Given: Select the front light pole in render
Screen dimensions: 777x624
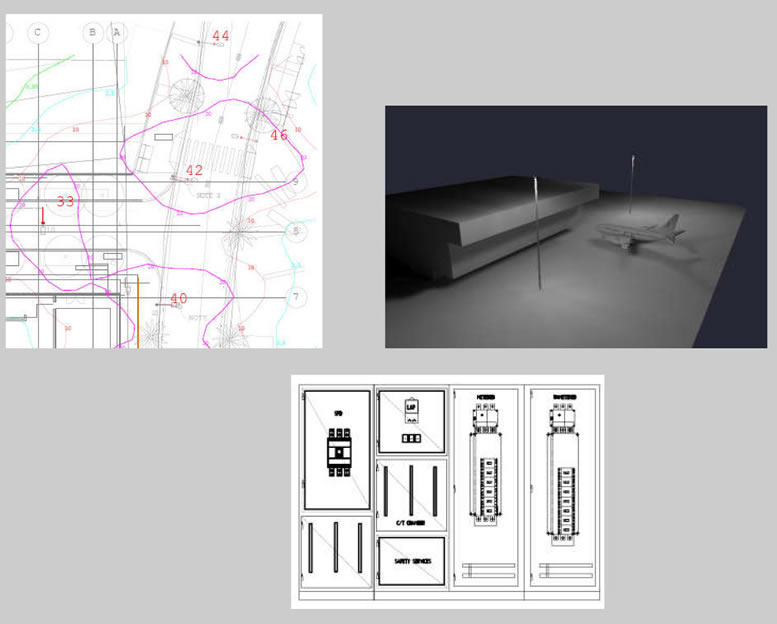Looking at the screenshot, I should pyautogui.click(x=539, y=233).
